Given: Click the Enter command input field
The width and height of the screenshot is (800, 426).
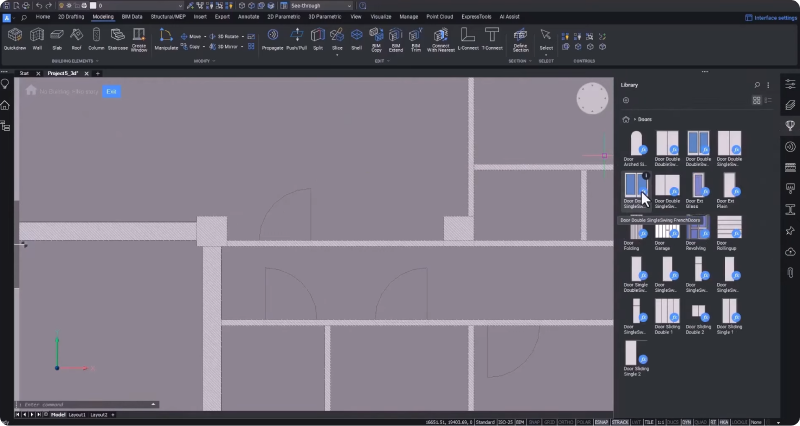Looking at the screenshot, I should pyautogui.click(x=87, y=405).
